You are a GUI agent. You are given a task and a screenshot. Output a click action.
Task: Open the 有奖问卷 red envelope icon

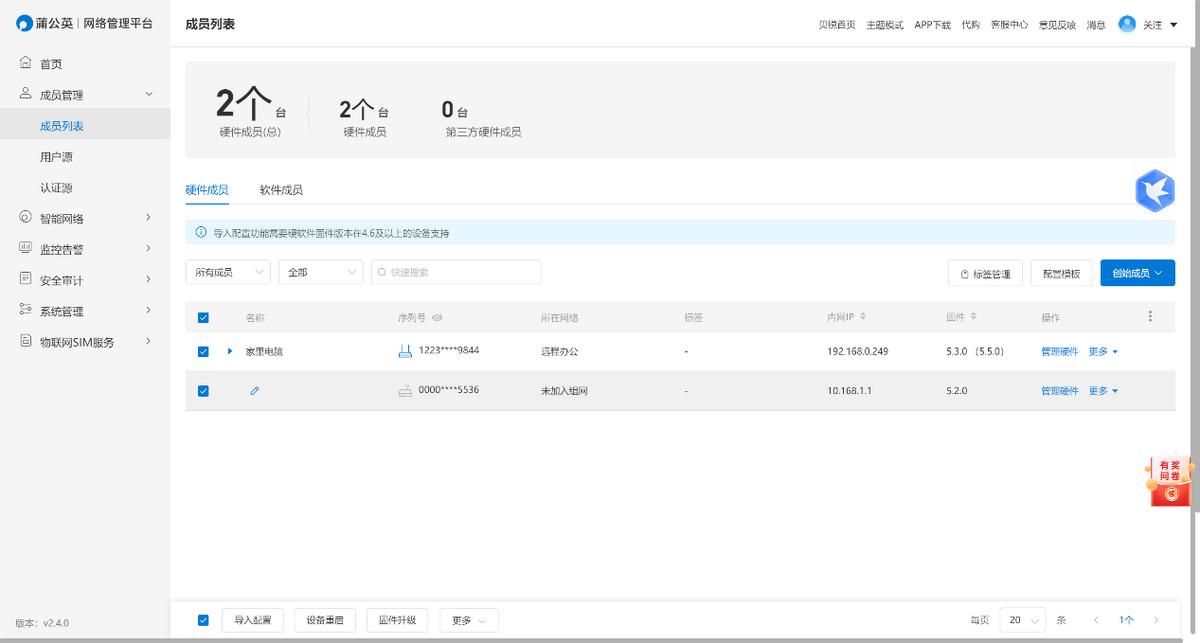pyautogui.click(x=1170, y=482)
